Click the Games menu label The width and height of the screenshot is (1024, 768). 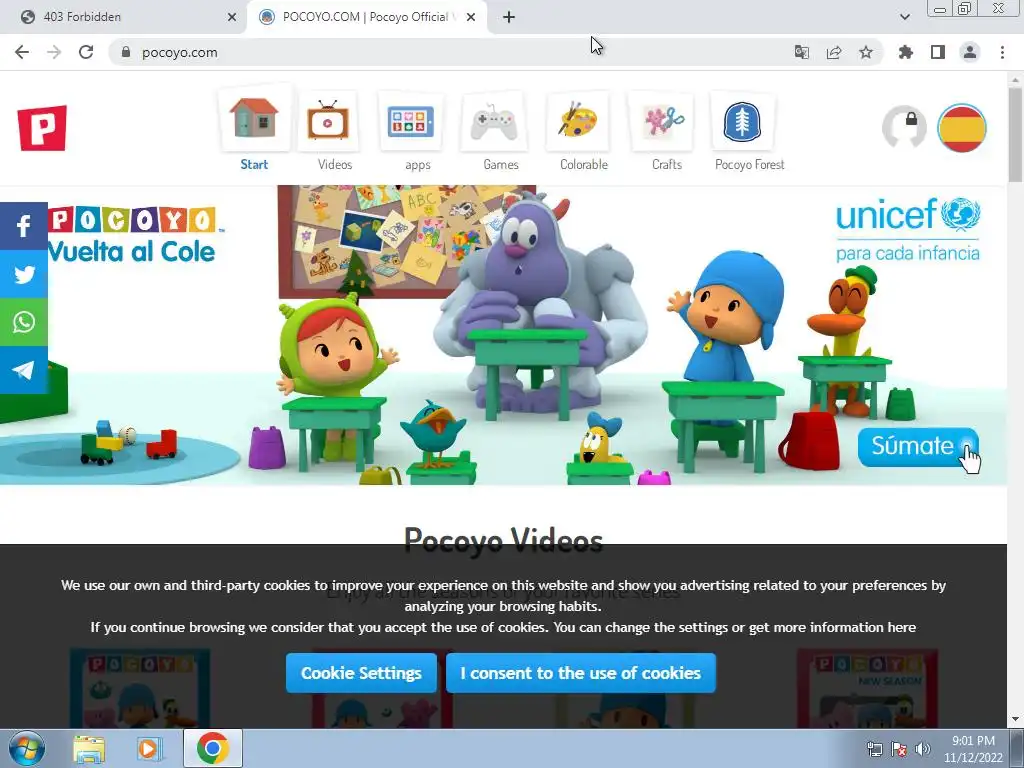pyautogui.click(x=501, y=165)
